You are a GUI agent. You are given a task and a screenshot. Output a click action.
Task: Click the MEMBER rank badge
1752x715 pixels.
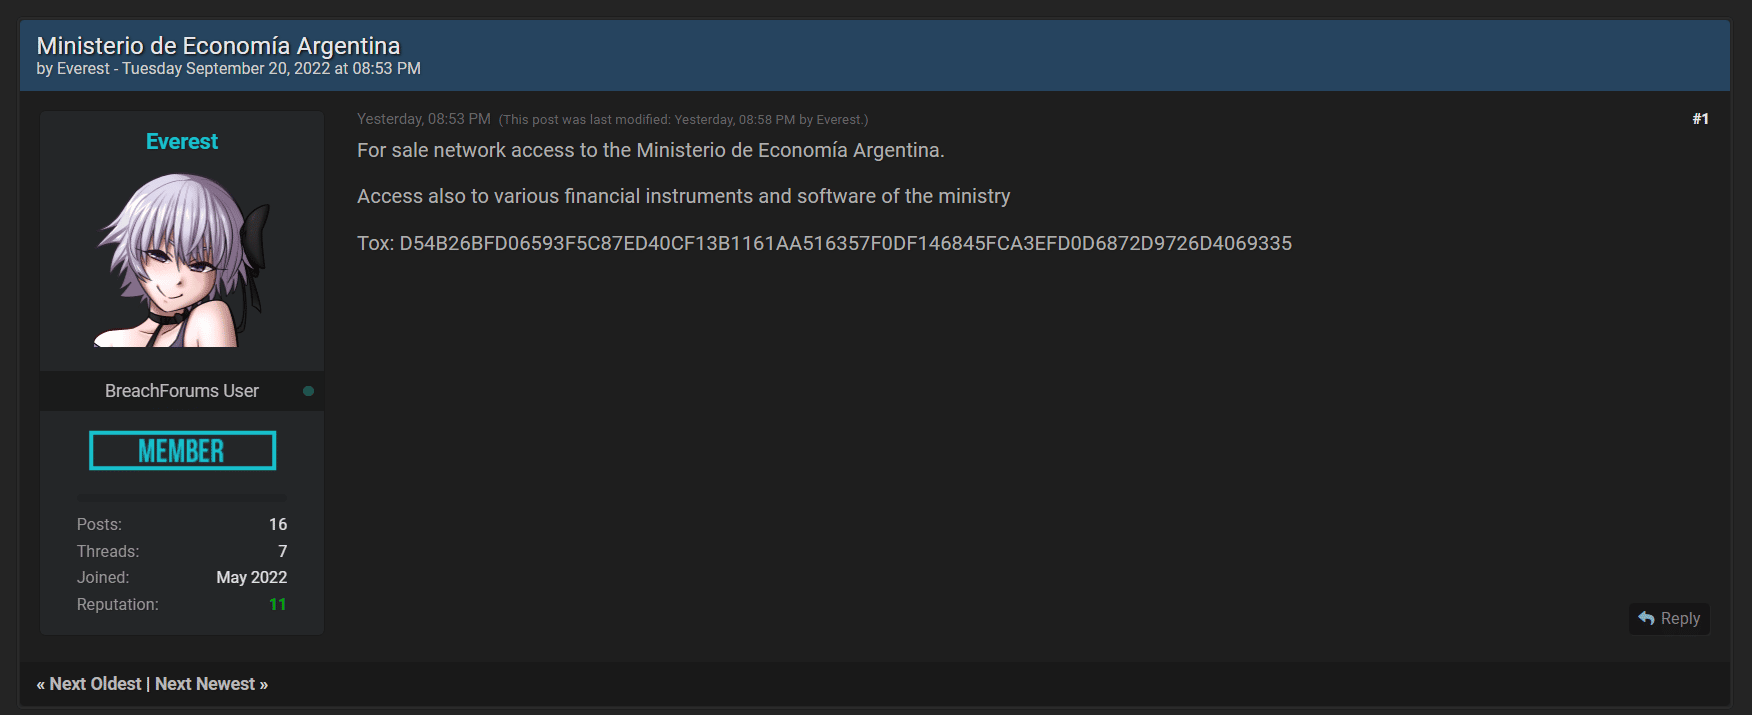pos(182,451)
